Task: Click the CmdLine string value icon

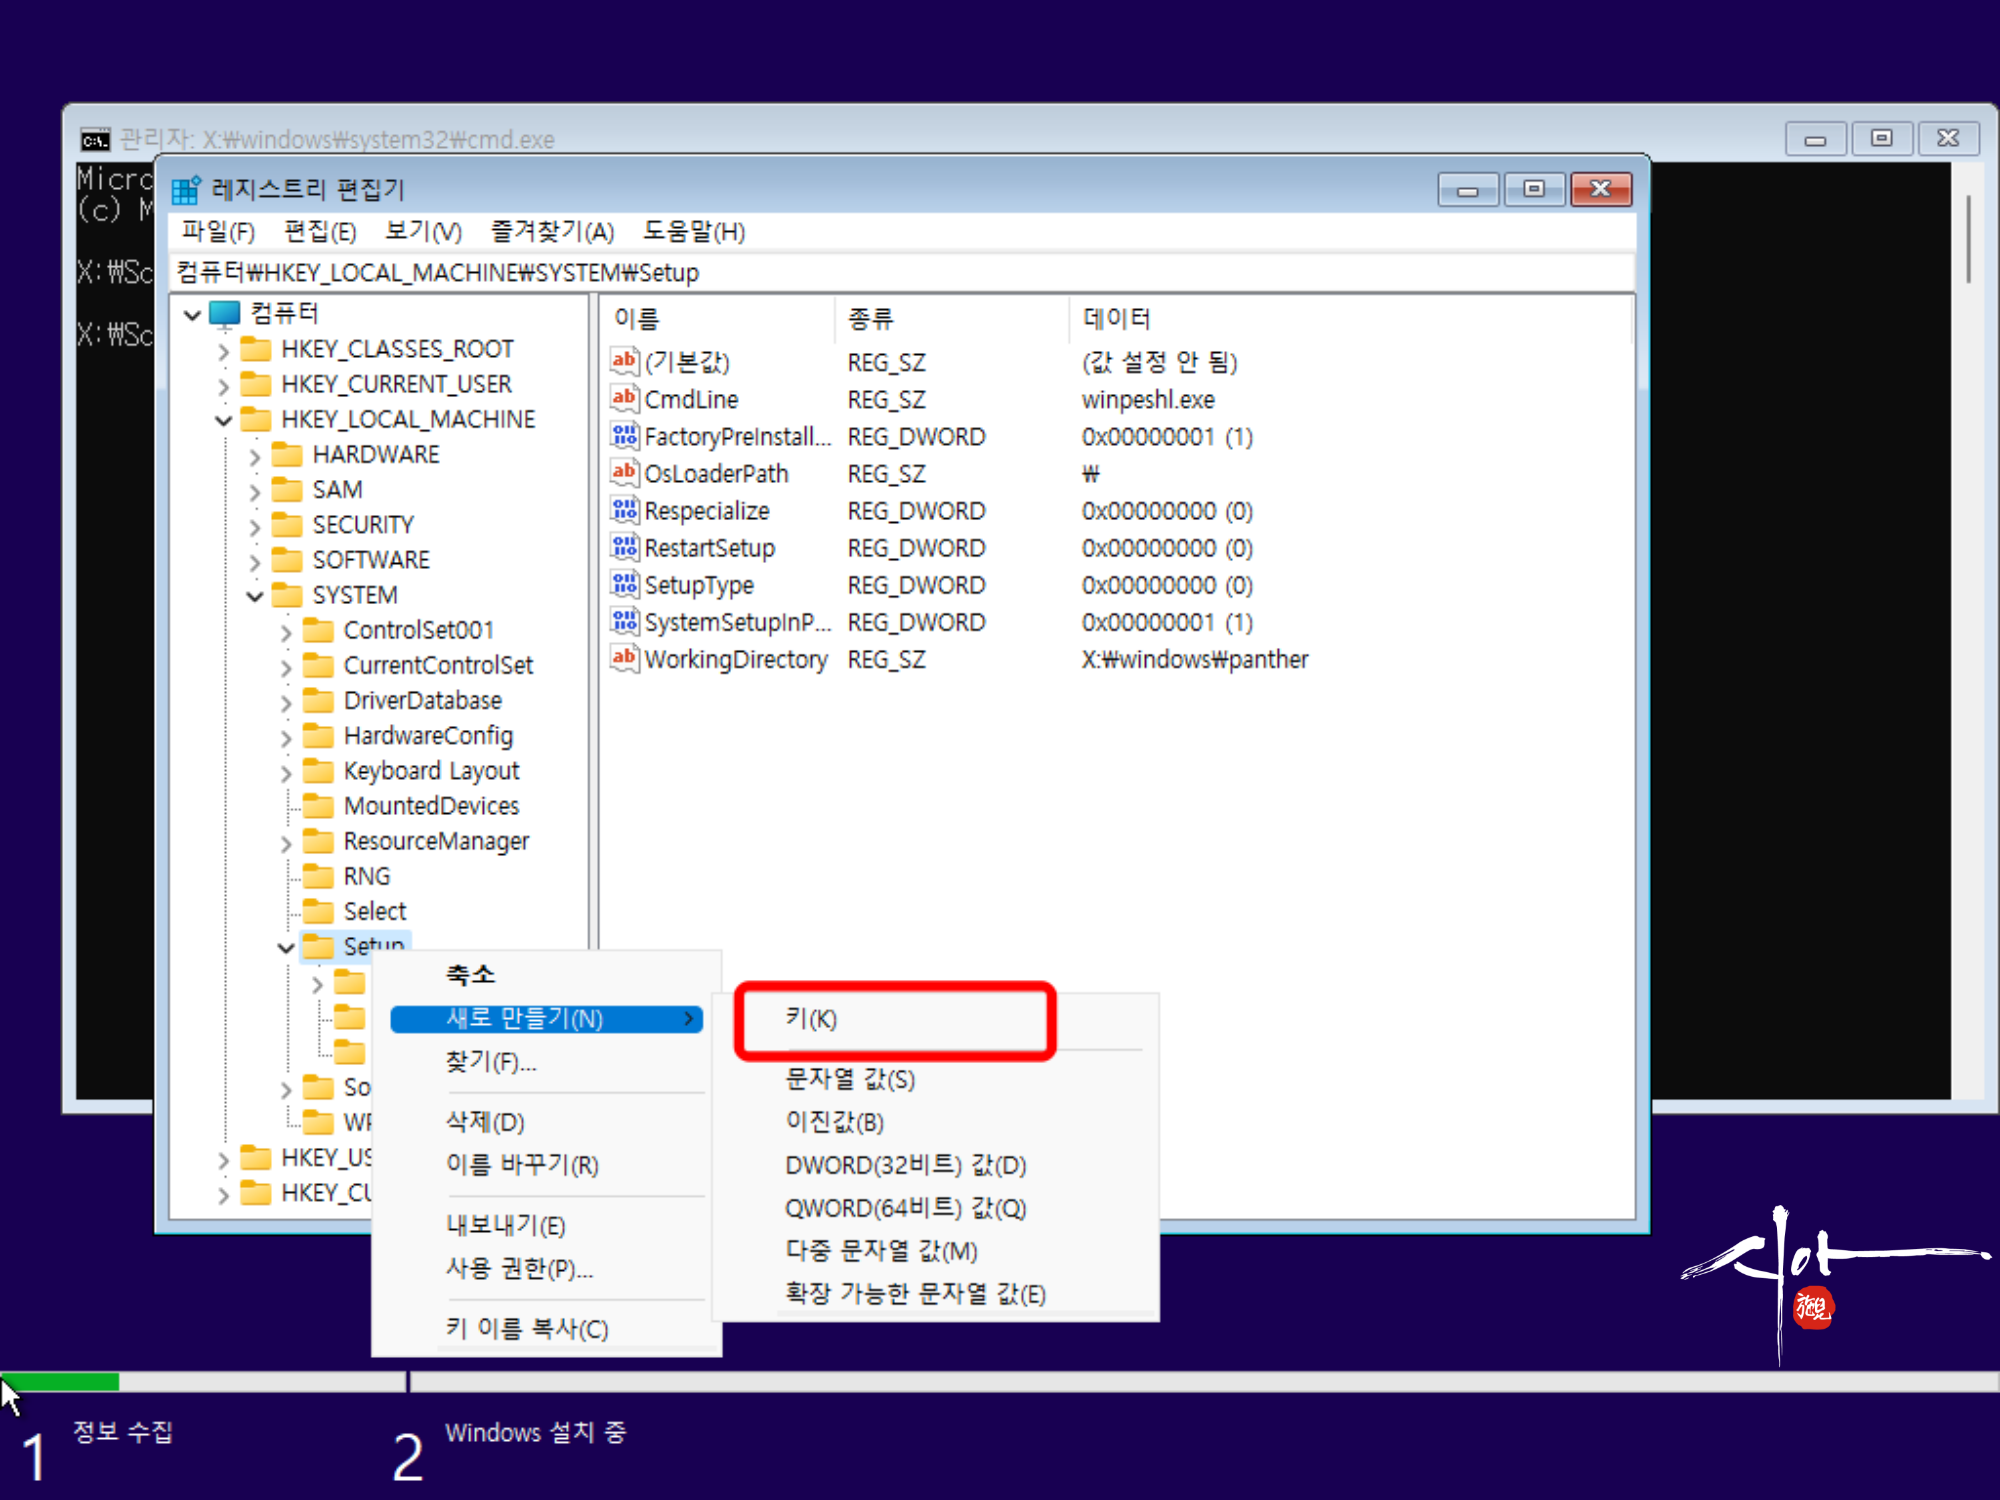Action: pyautogui.click(x=624, y=399)
